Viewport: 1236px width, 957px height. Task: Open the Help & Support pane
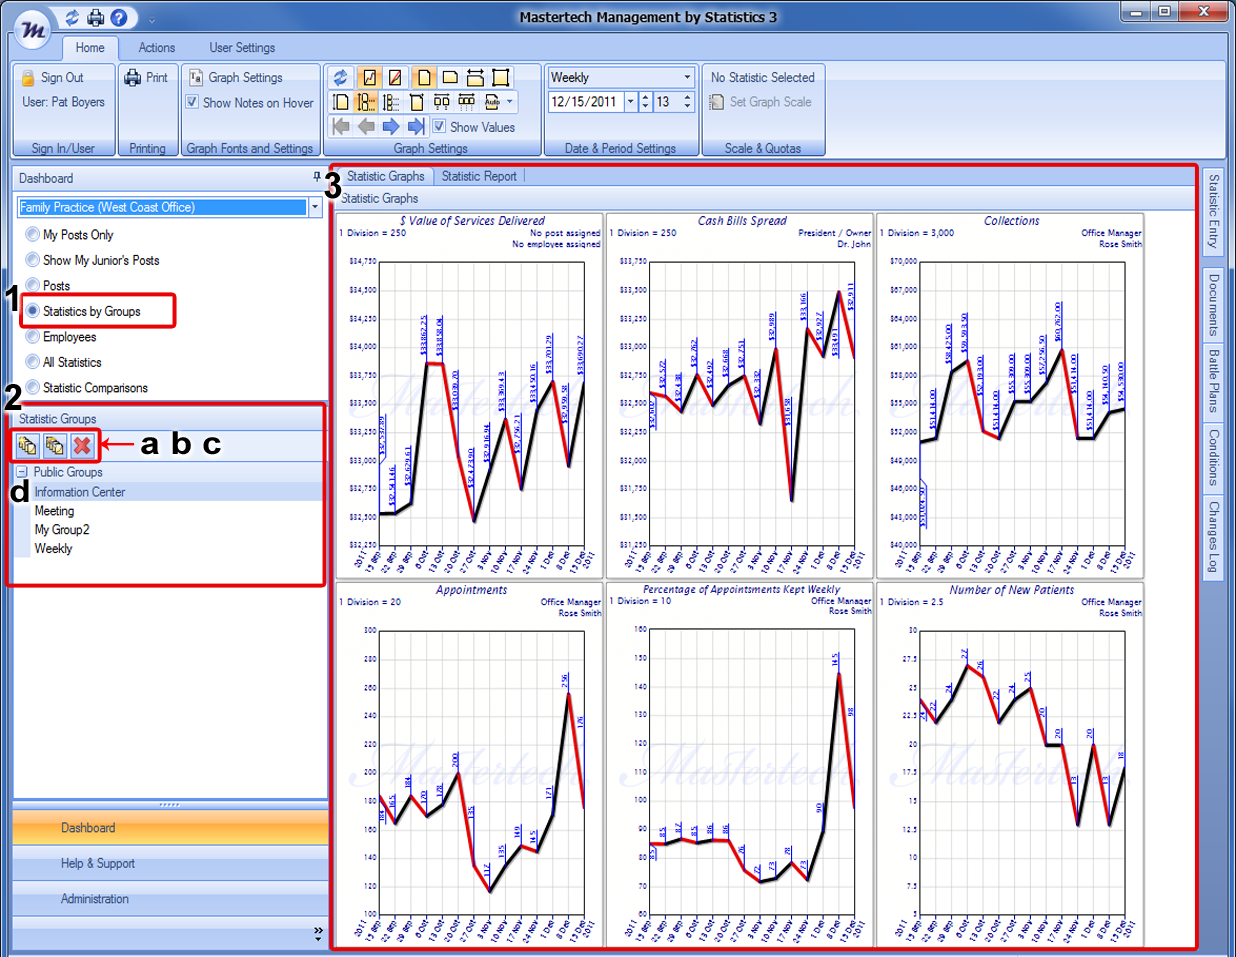[170, 863]
